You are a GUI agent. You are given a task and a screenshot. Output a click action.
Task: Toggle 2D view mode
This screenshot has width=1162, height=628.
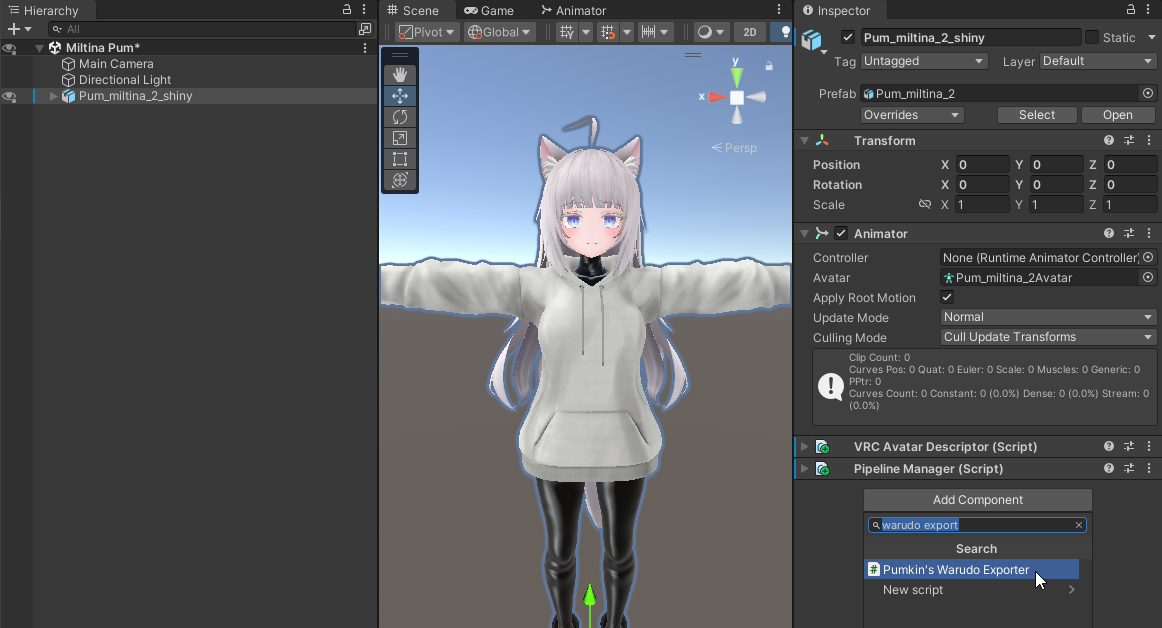[750, 32]
